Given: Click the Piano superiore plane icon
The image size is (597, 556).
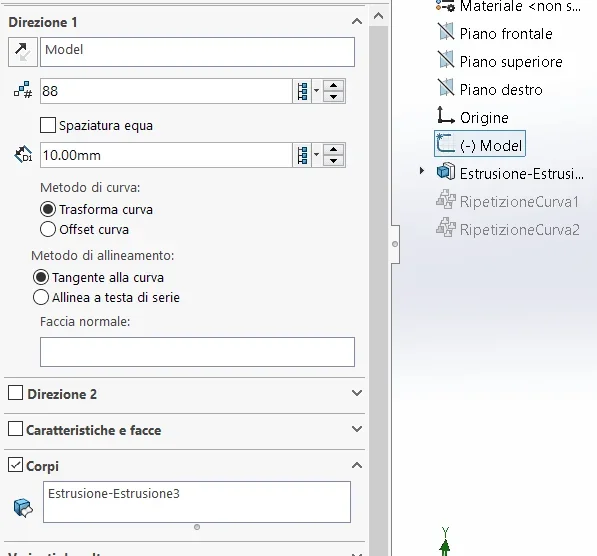Looking at the screenshot, I should pyautogui.click(x=445, y=60).
